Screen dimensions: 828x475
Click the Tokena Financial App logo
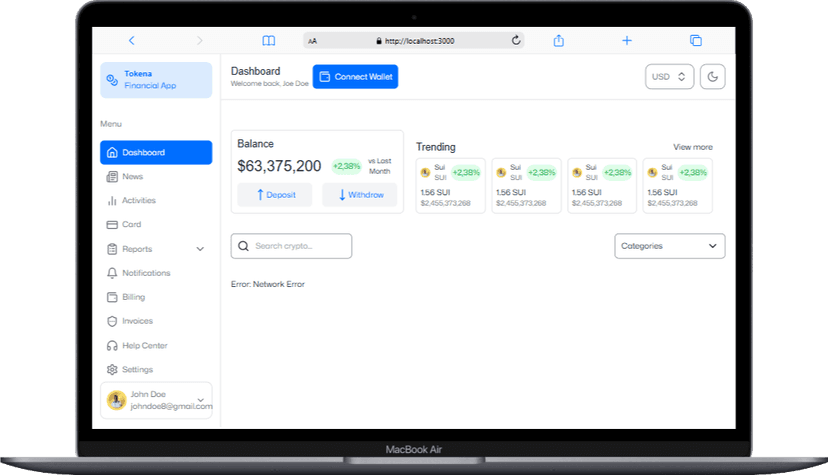point(156,80)
